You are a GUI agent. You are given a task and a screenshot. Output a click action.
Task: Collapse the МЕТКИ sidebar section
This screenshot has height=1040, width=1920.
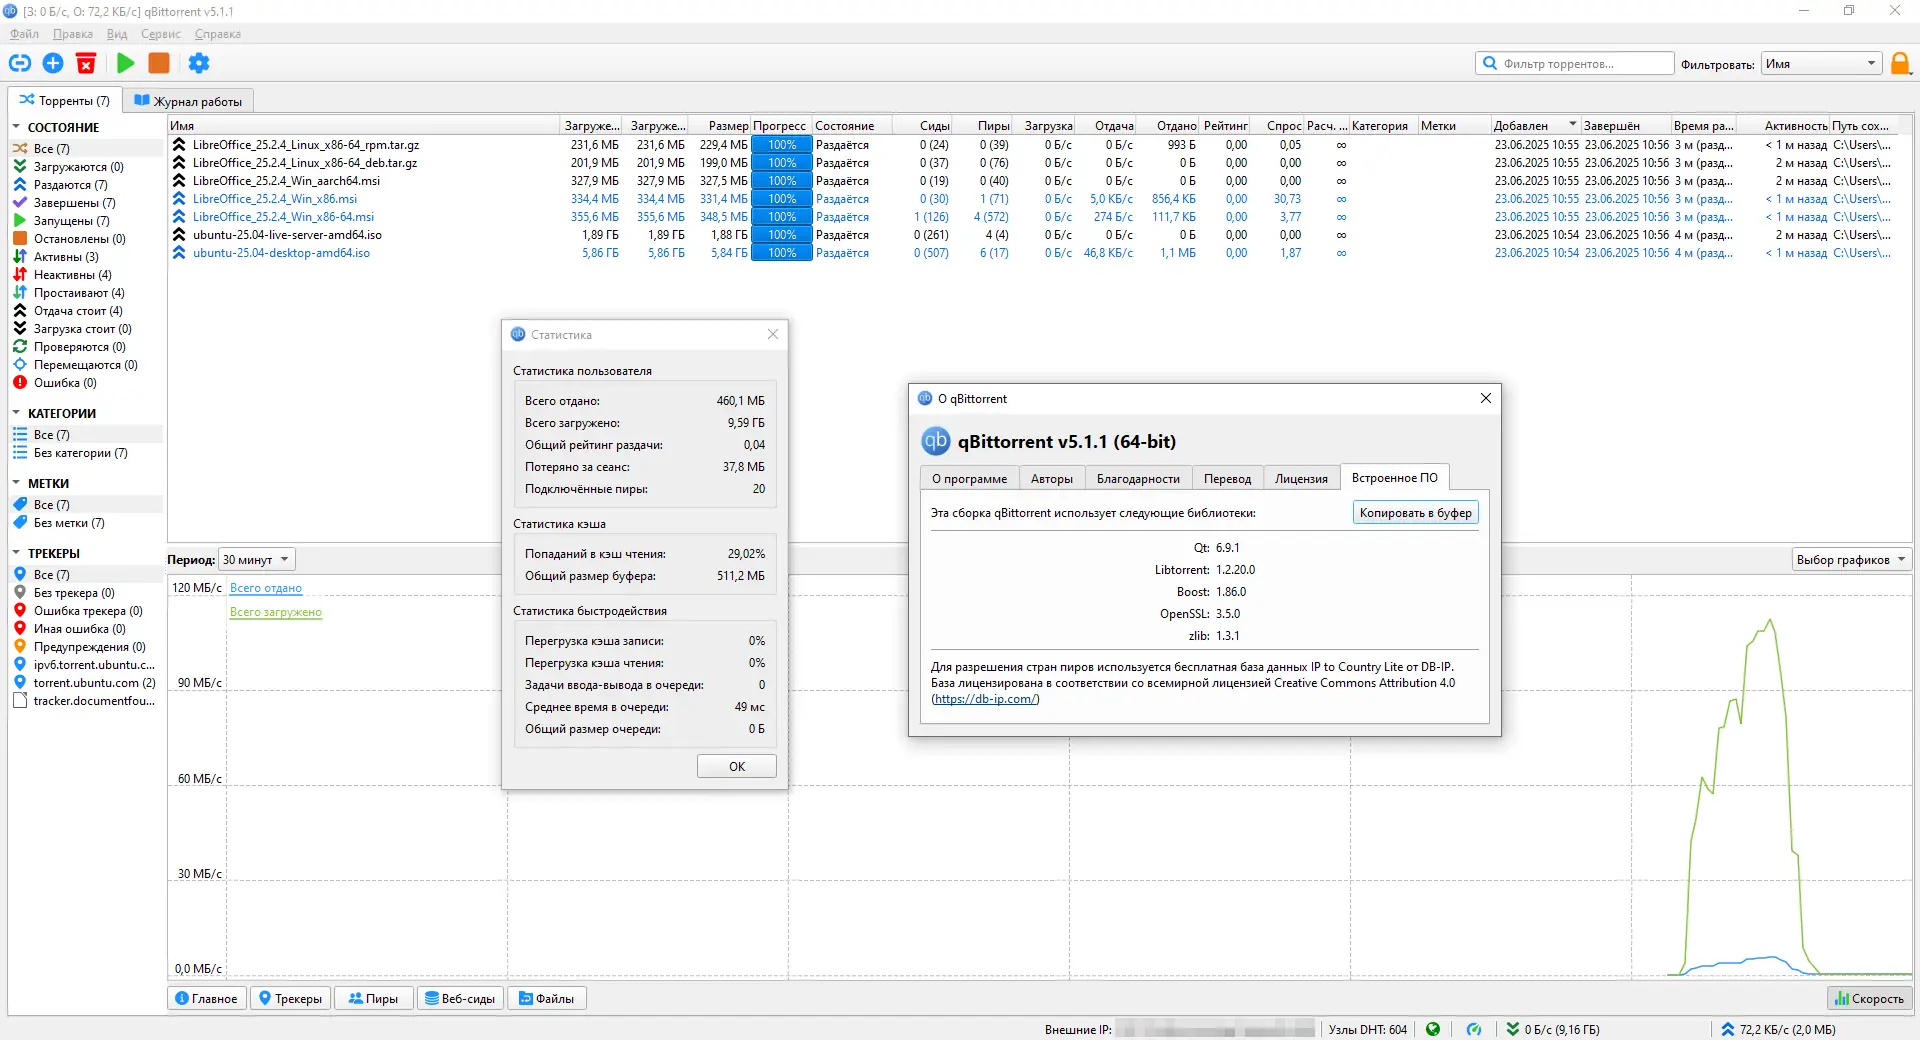[x=16, y=483]
